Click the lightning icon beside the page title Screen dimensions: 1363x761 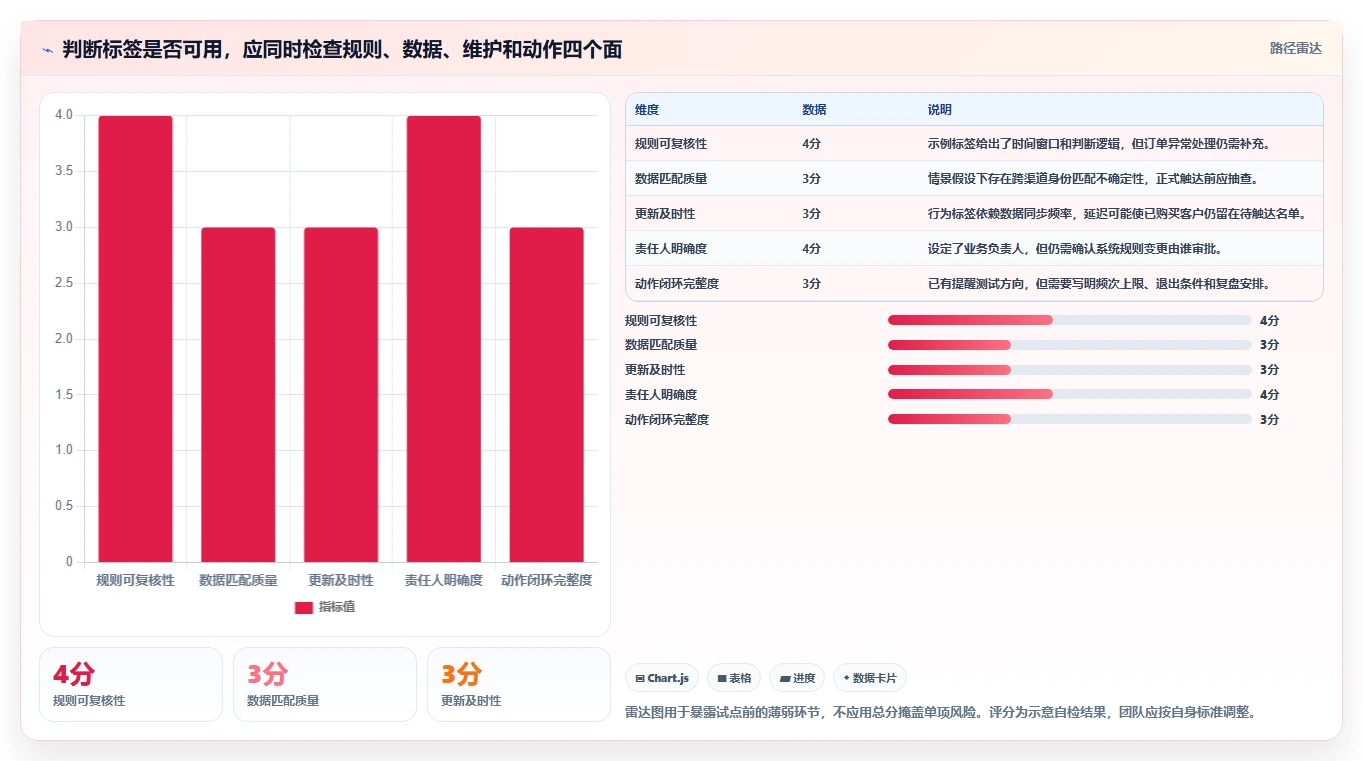point(48,49)
